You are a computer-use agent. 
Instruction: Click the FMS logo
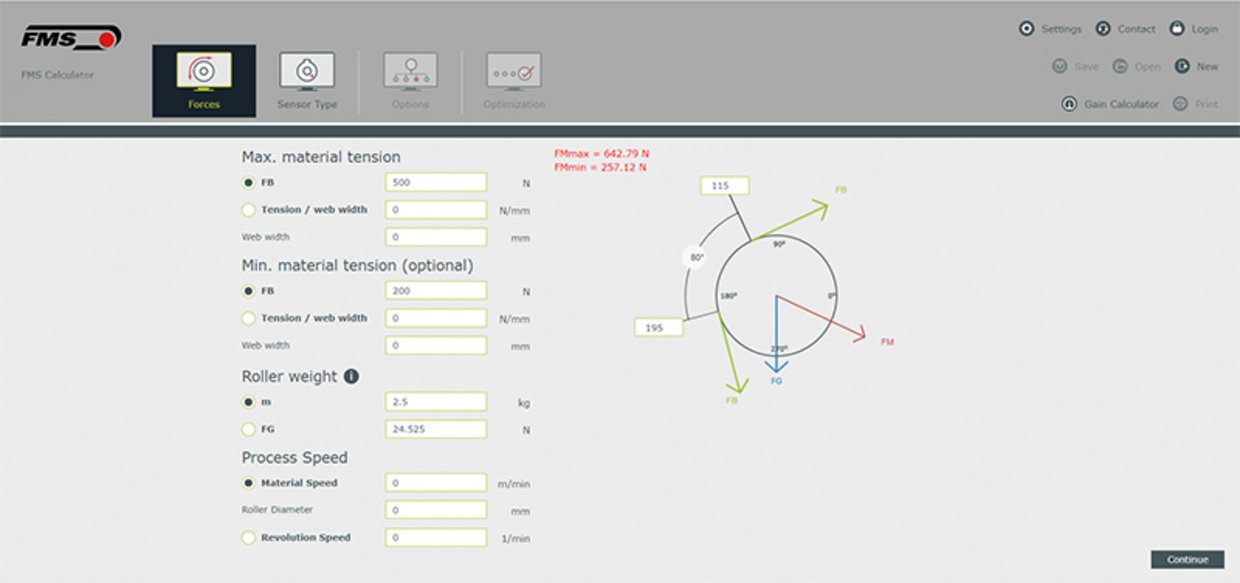[x=71, y=38]
